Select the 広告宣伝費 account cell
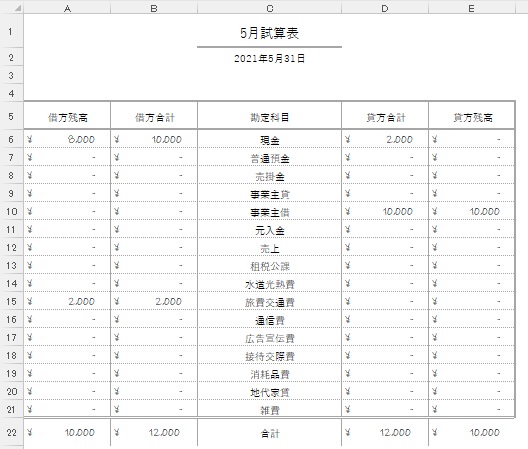 [269, 337]
